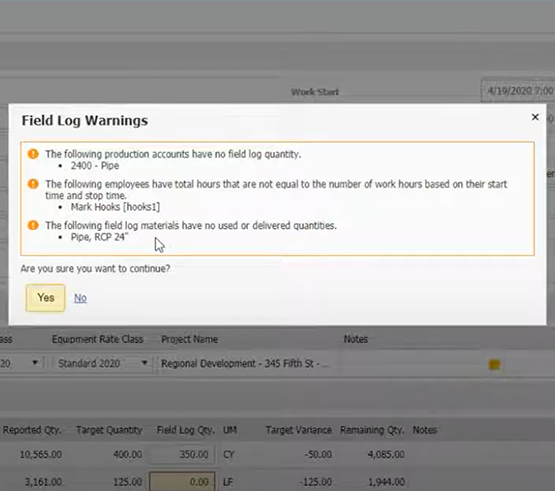This screenshot has height=491, width=555.
Task: Click the Remaining Qty. column header
Action: (372, 430)
